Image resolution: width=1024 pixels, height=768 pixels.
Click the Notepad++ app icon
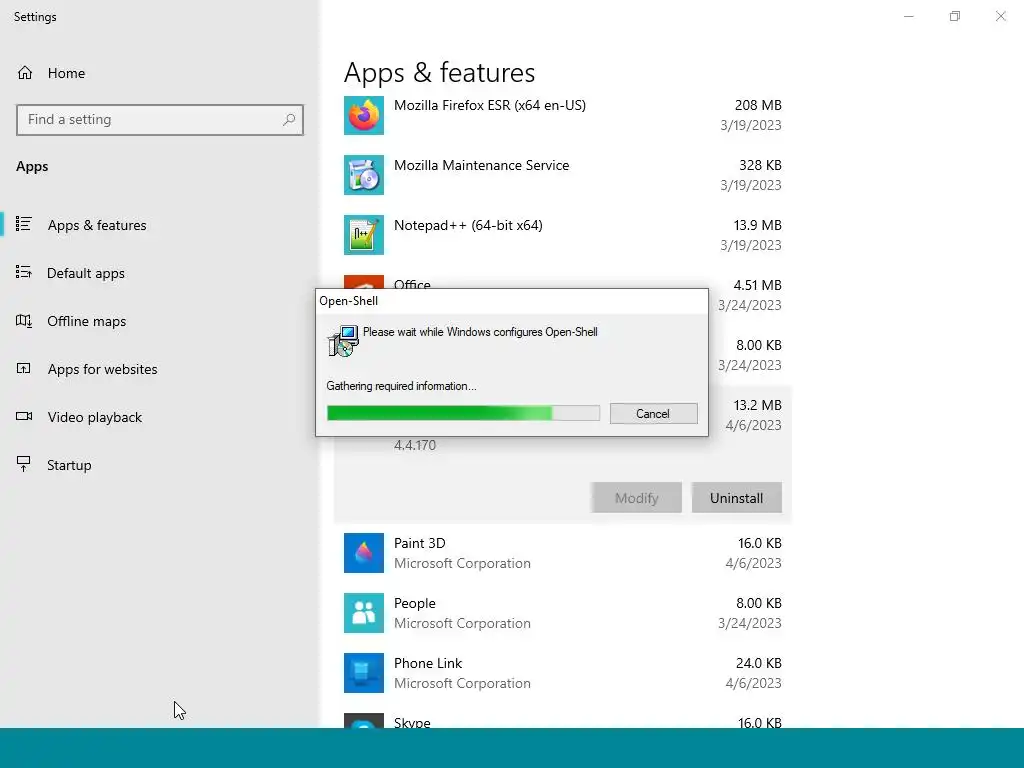[x=364, y=235]
